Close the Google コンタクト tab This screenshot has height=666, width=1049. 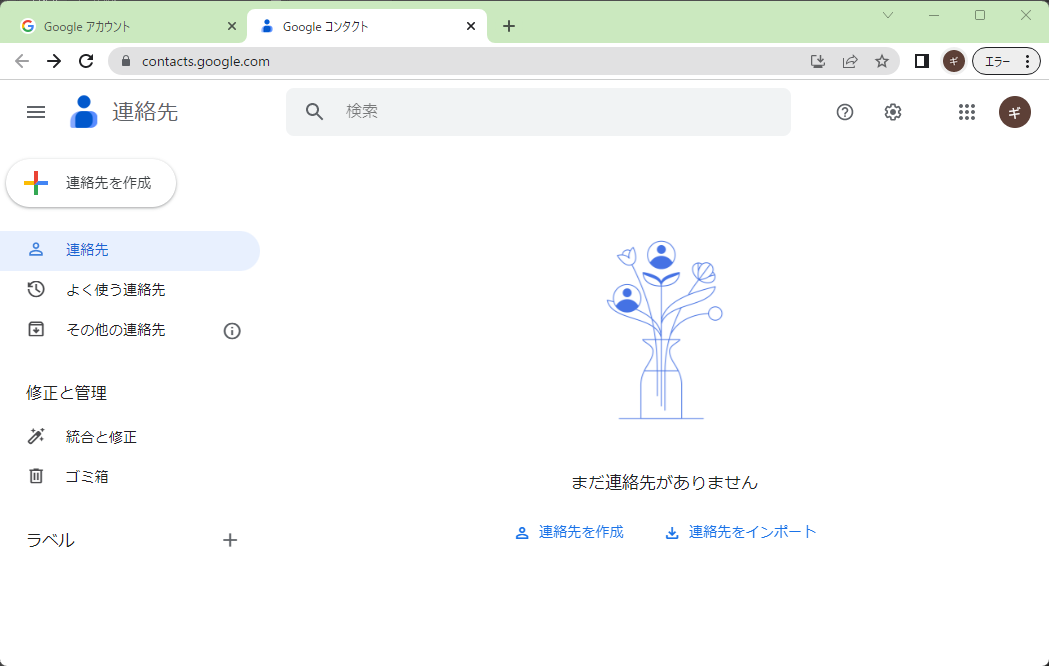pyautogui.click(x=471, y=26)
